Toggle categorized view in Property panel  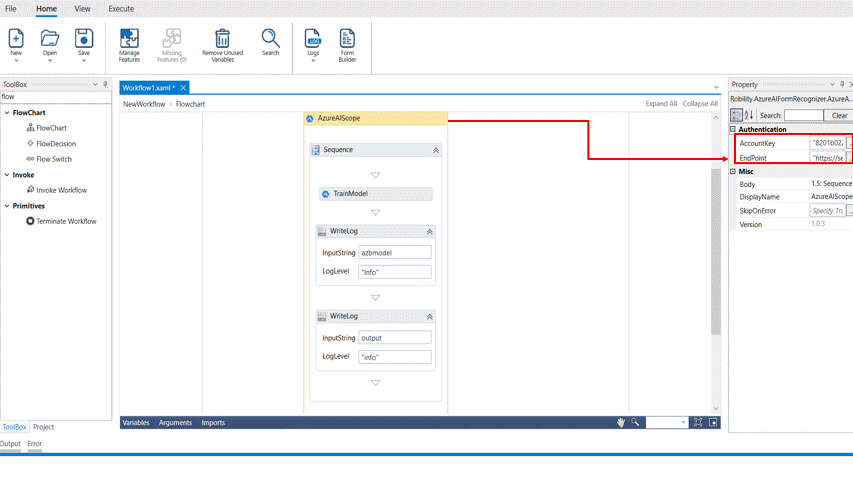[x=737, y=115]
